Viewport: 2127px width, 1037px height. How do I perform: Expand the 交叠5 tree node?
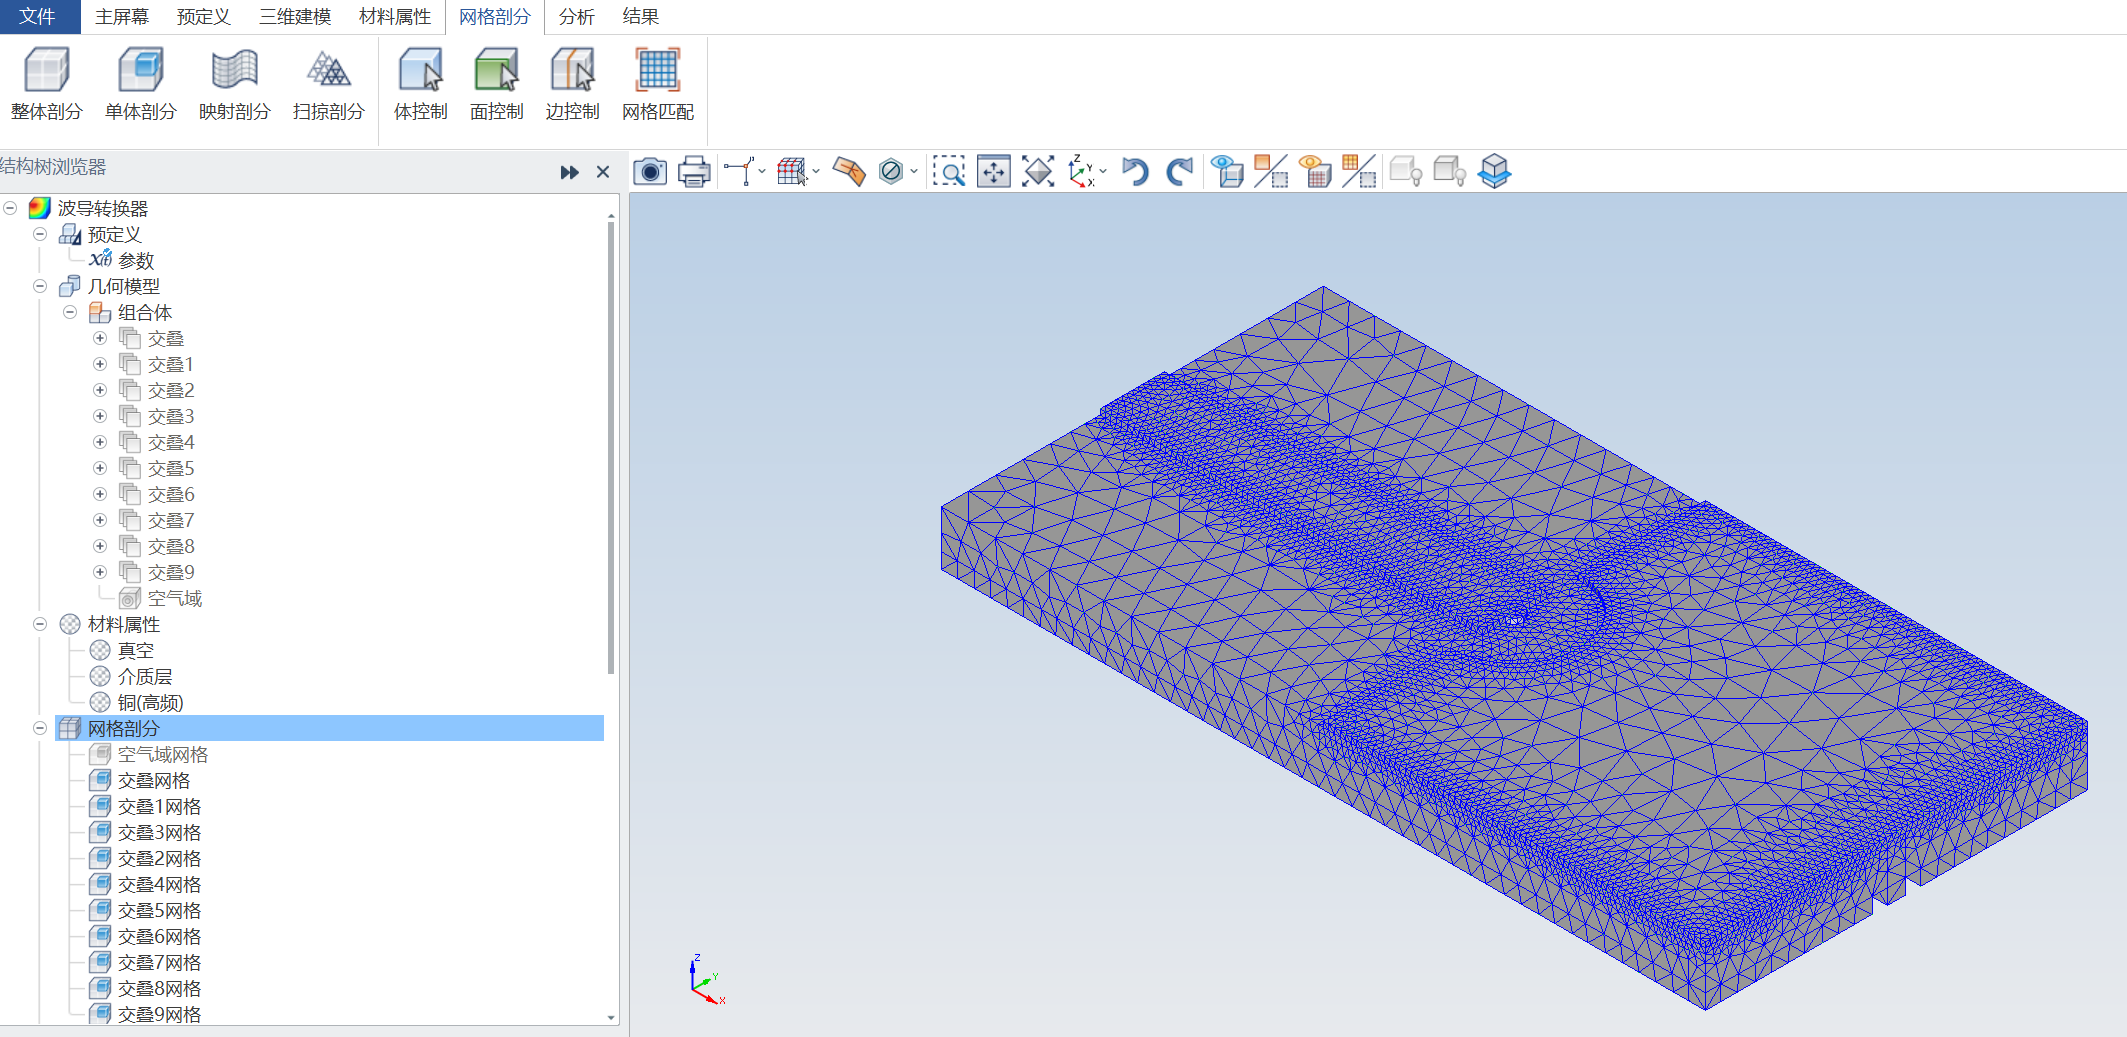100,468
